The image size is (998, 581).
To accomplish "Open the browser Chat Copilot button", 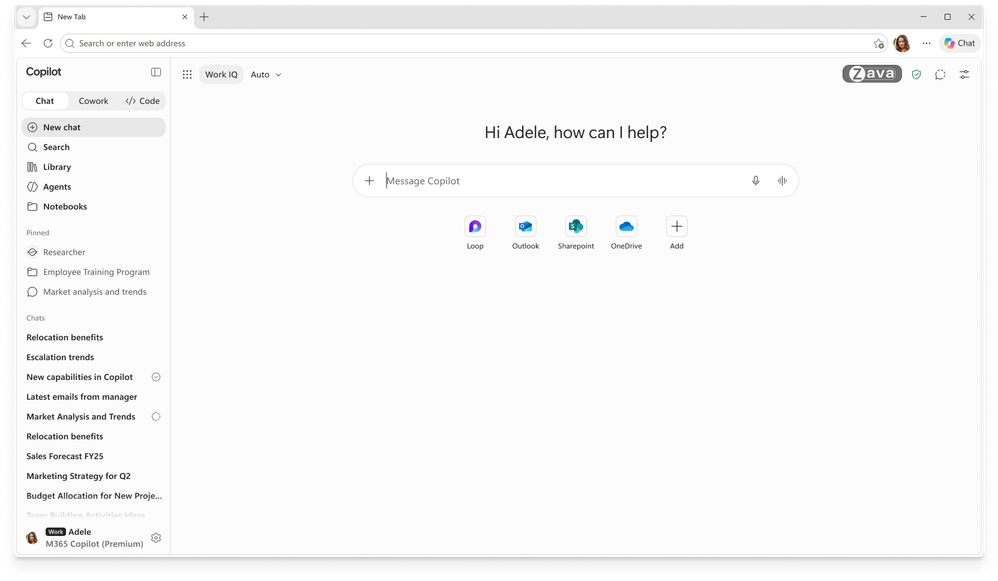I will pos(959,43).
